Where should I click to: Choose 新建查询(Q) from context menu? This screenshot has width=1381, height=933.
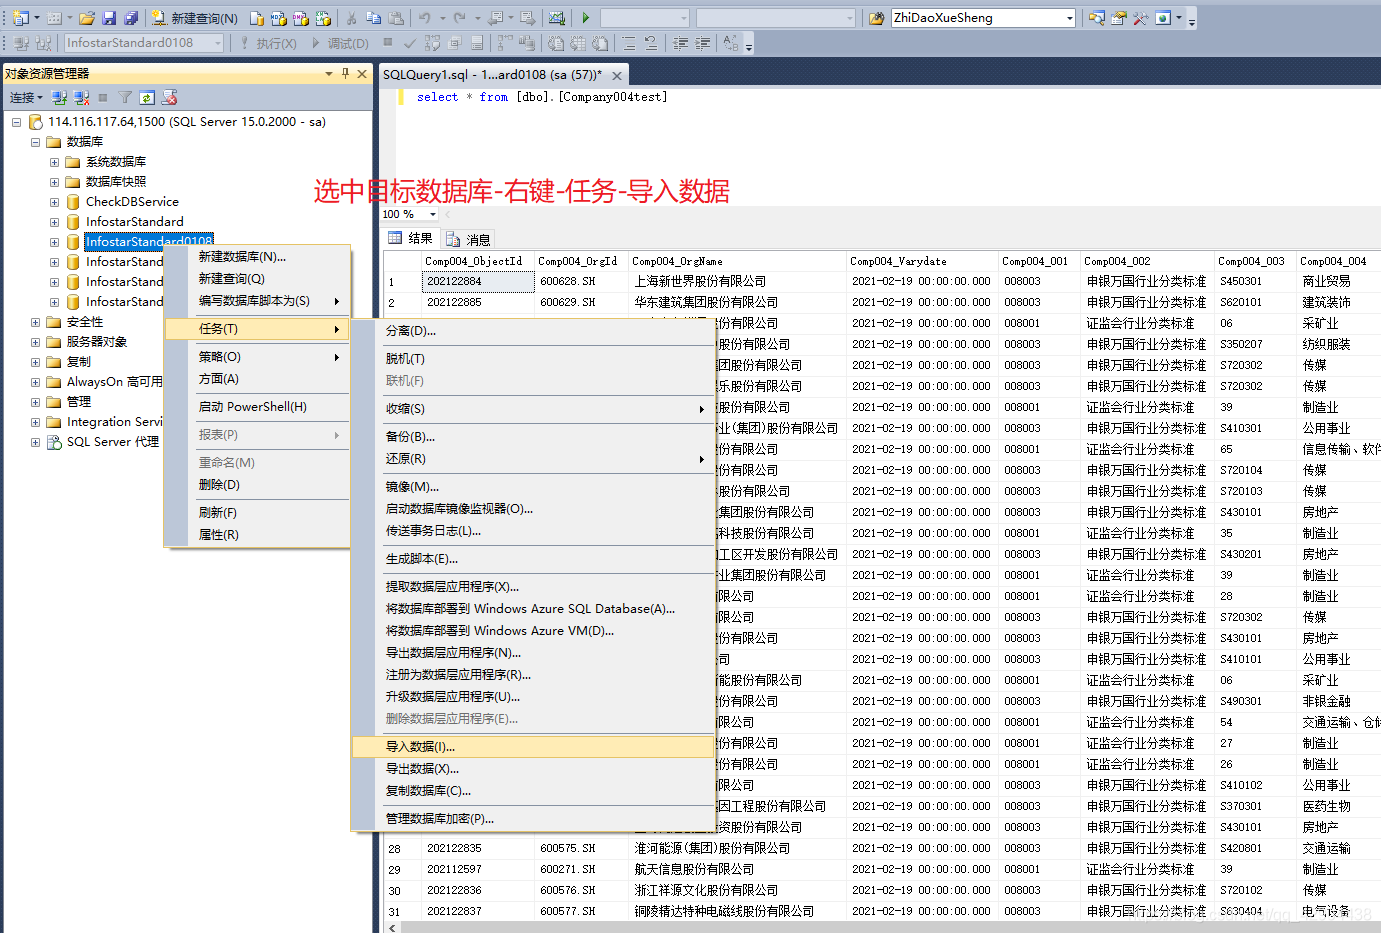tap(258, 279)
